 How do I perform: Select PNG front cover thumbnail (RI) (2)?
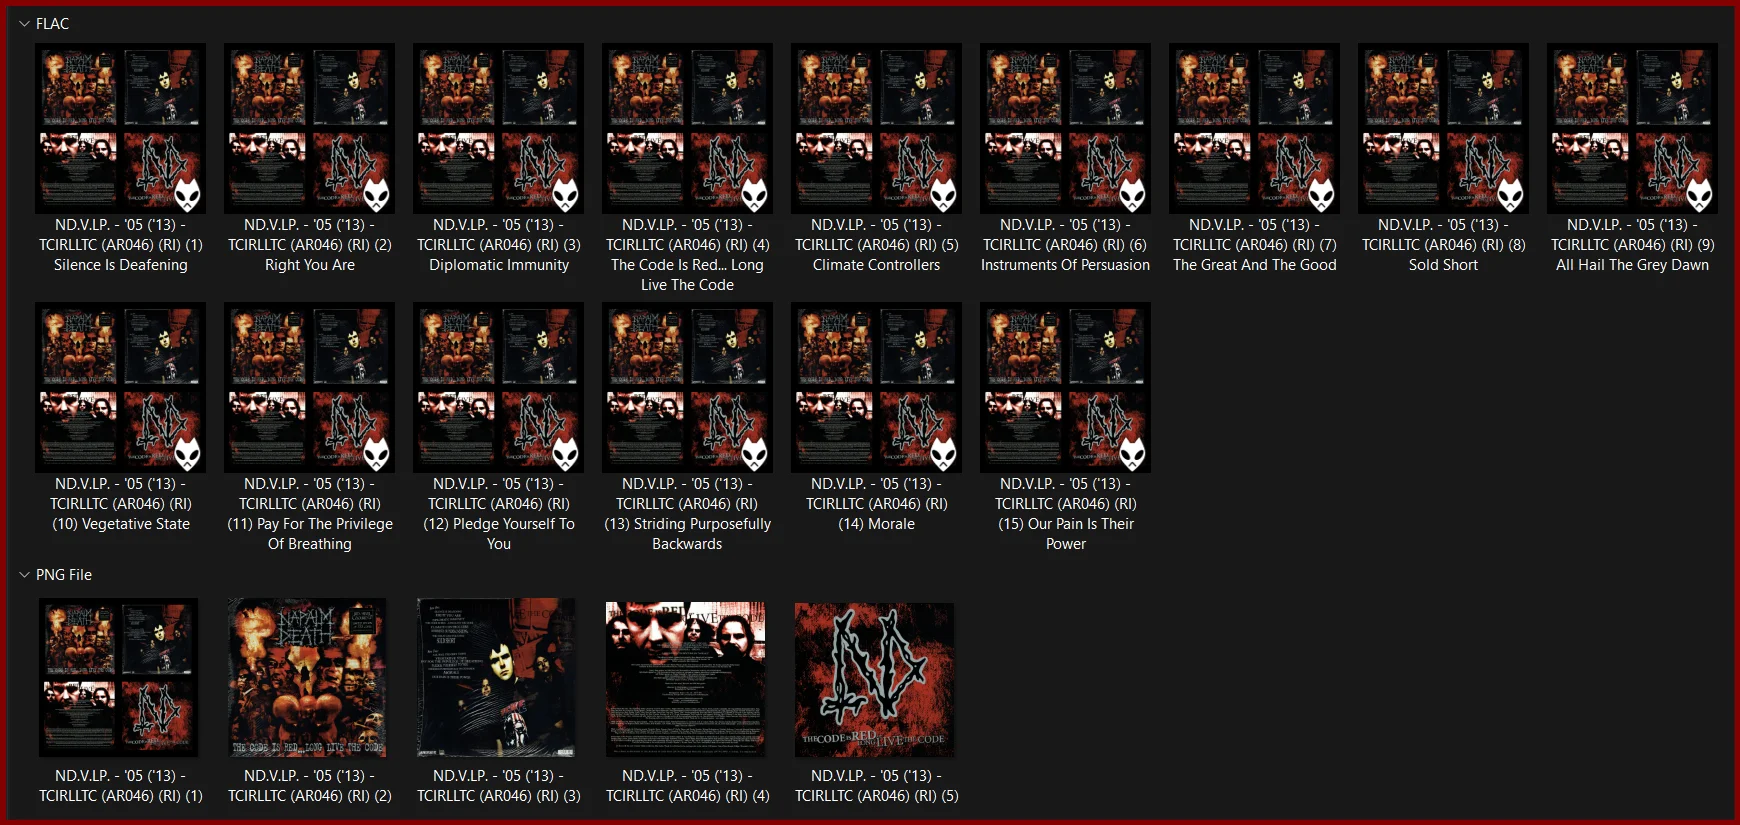click(x=307, y=677)
